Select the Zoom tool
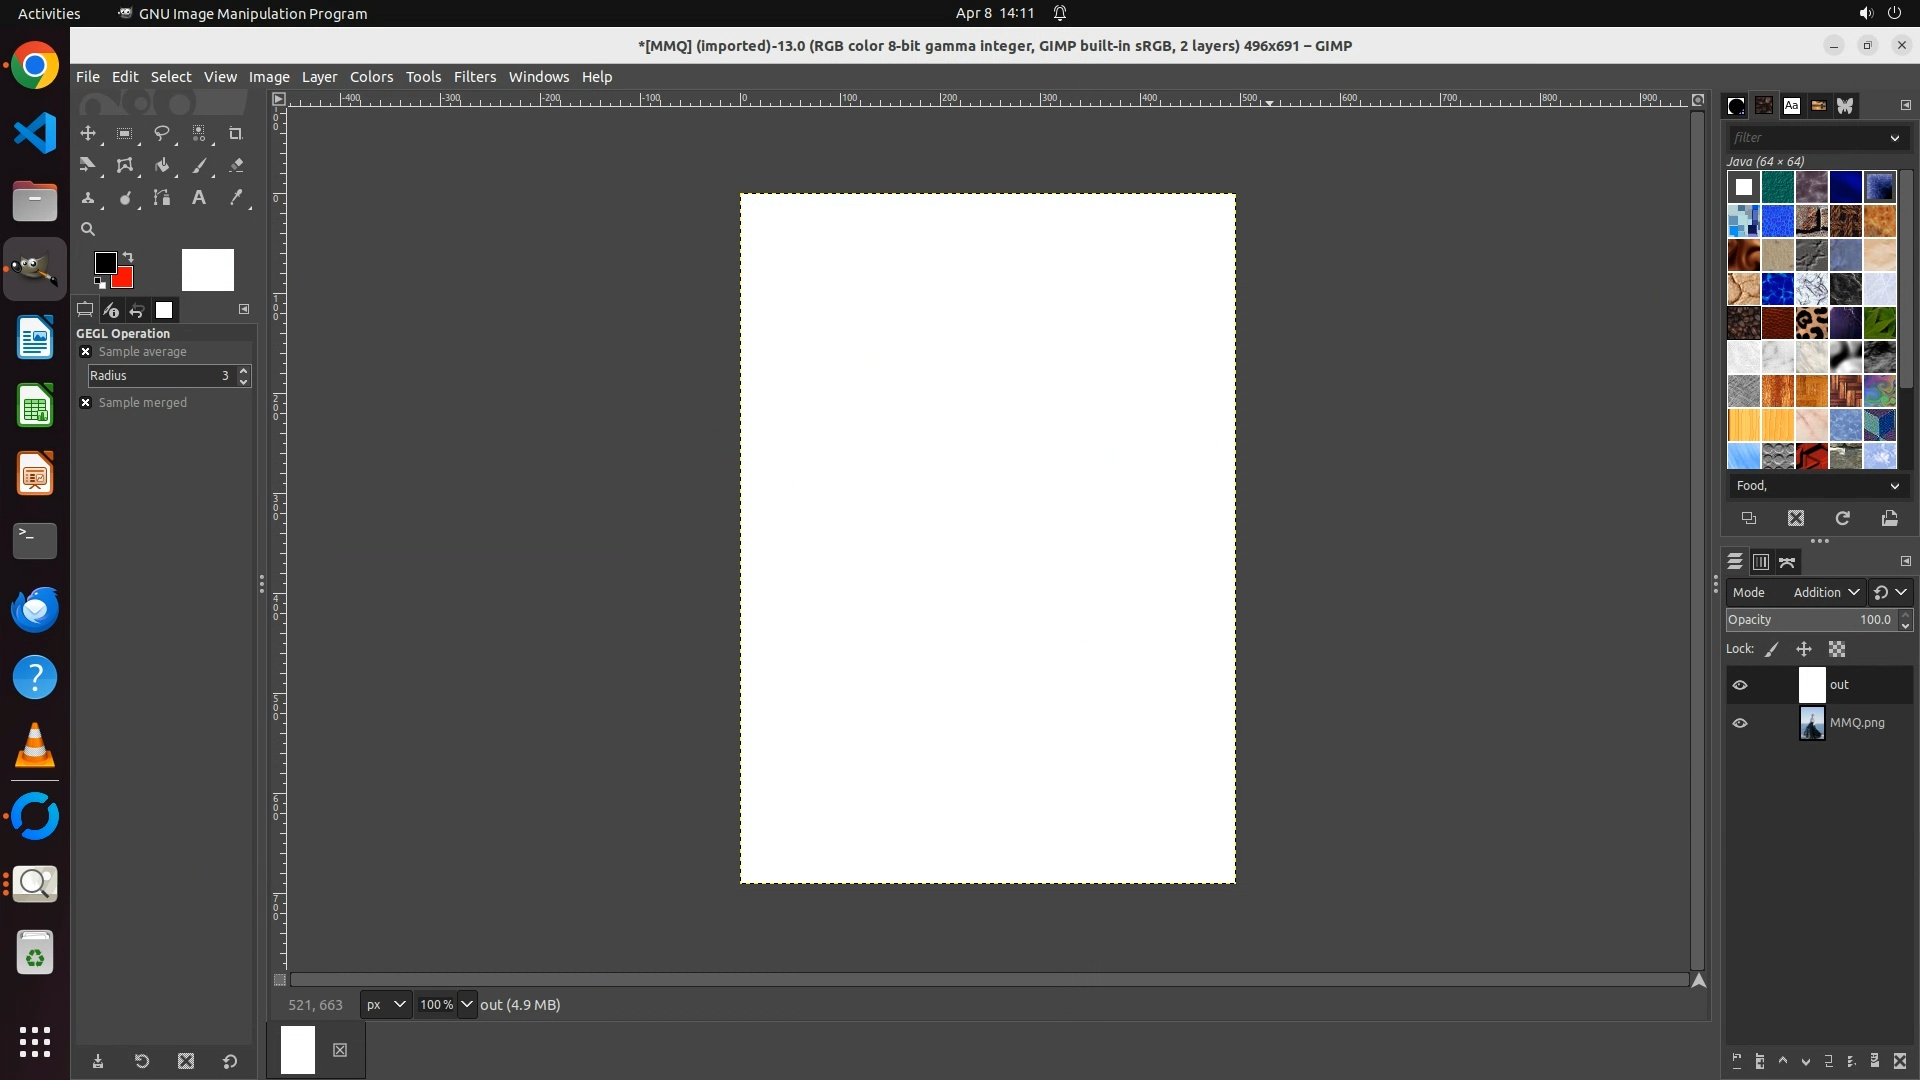This screenshot has height=1080, width=1920. (88, 229)
